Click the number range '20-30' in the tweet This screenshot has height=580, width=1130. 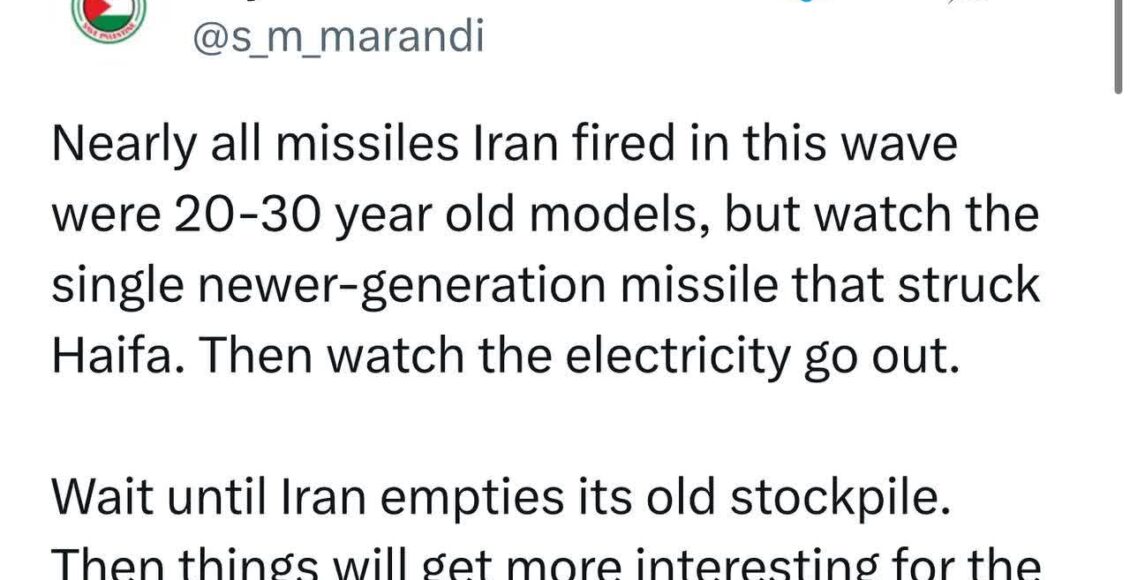point(246,215)
